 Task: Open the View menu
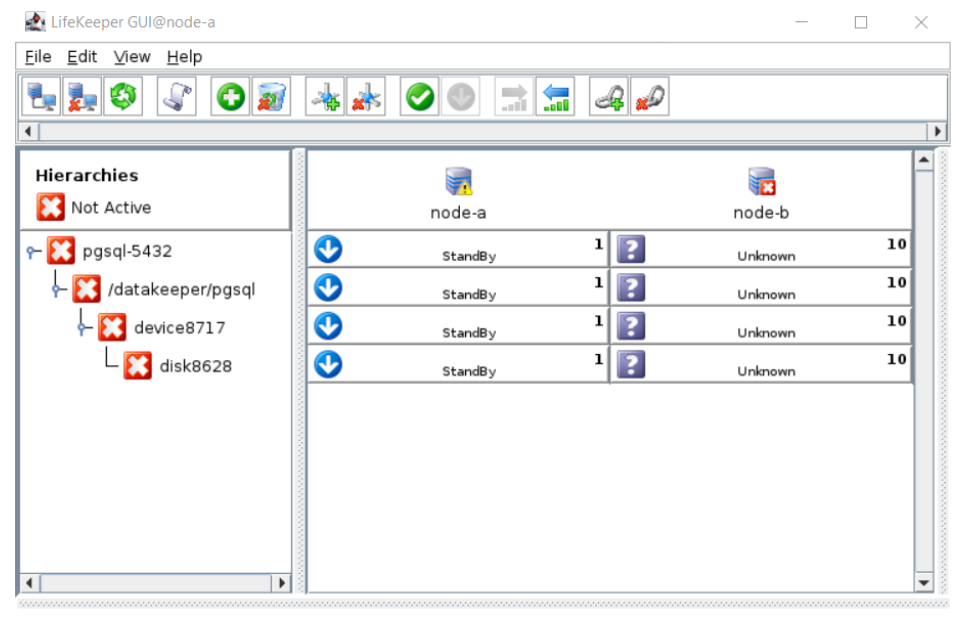(x=132, y=57)
